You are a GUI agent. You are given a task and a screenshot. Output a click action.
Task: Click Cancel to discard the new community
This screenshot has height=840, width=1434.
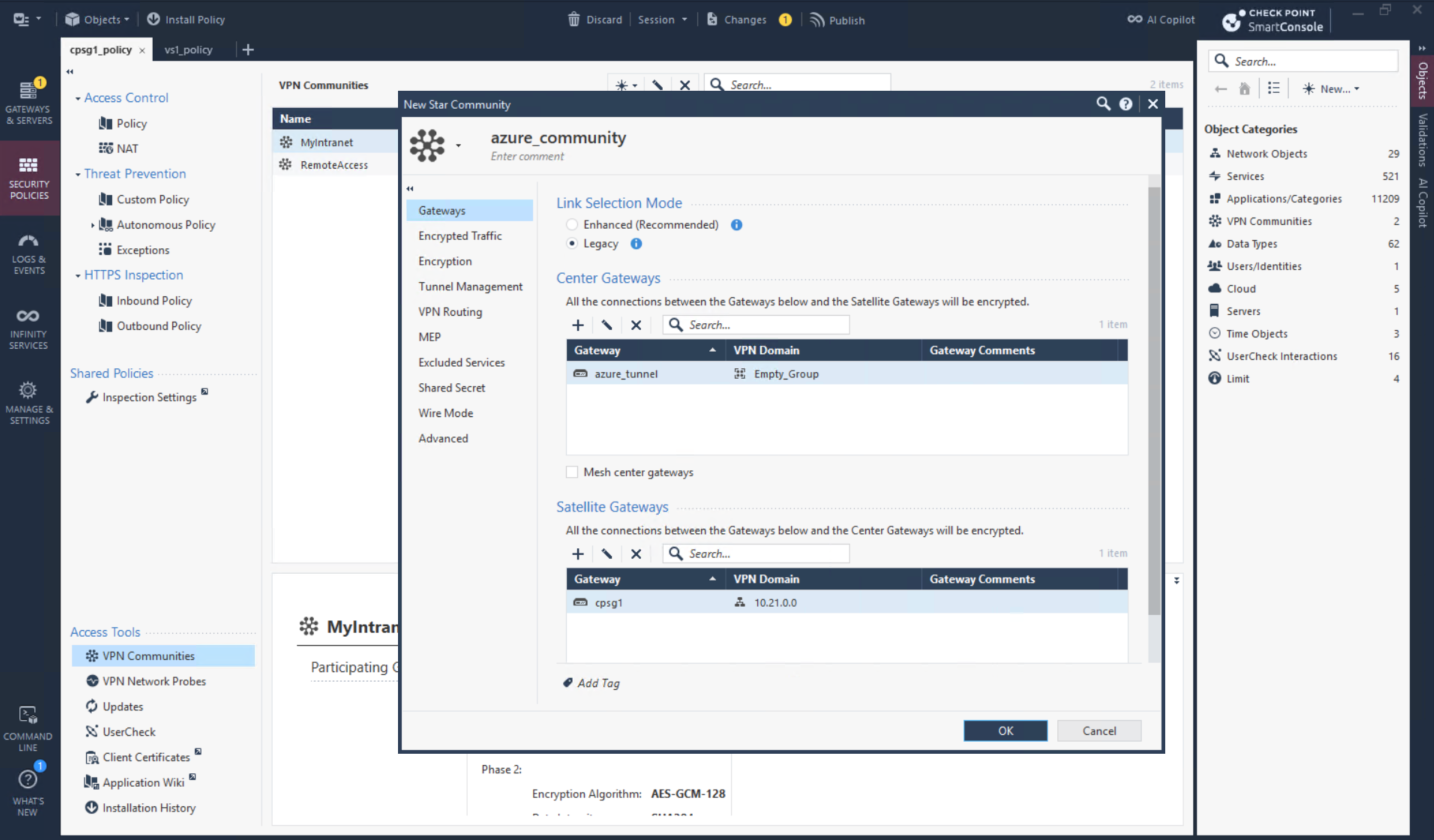point(1098,731)
